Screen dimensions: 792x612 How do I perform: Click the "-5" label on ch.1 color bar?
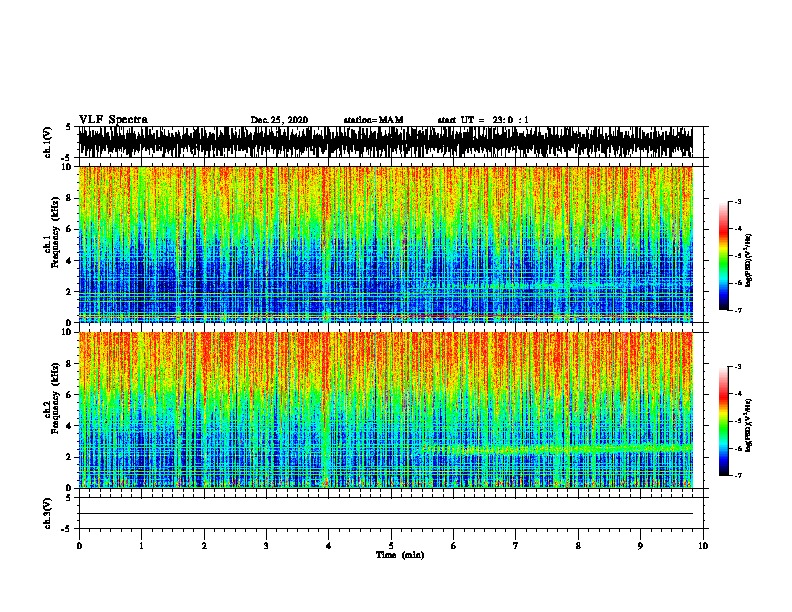pyautogui.click(x=737, y=256)
